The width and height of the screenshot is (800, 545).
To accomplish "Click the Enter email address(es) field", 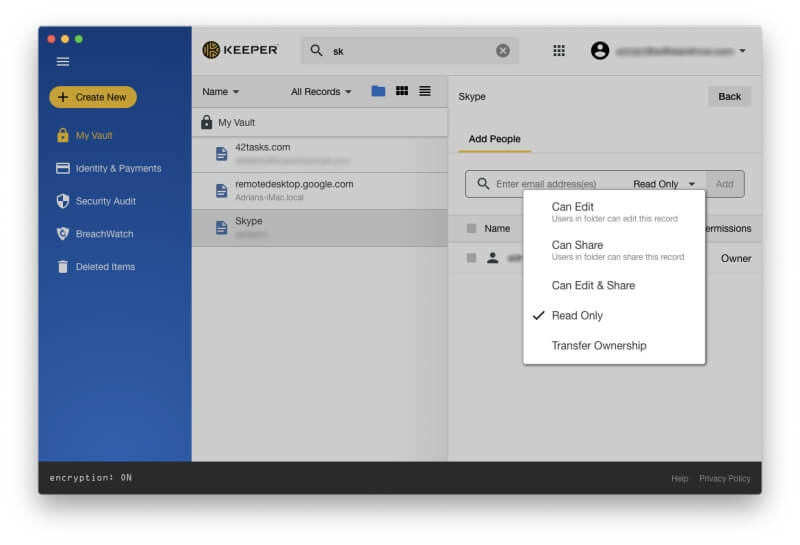I will click(x=546, y=184).
